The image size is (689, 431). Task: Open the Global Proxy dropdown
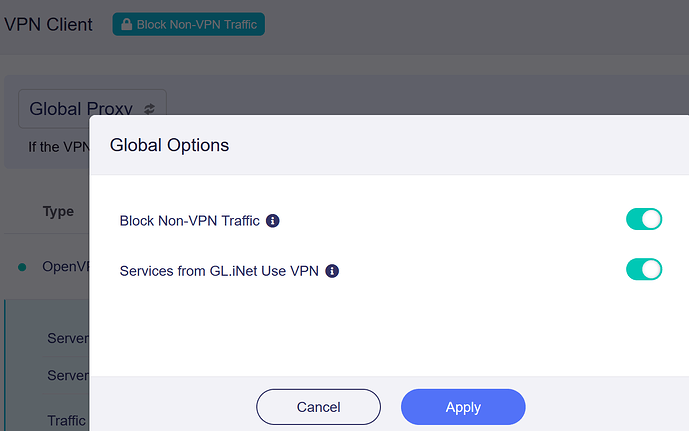pyautogui.click(x=92, y=108)
